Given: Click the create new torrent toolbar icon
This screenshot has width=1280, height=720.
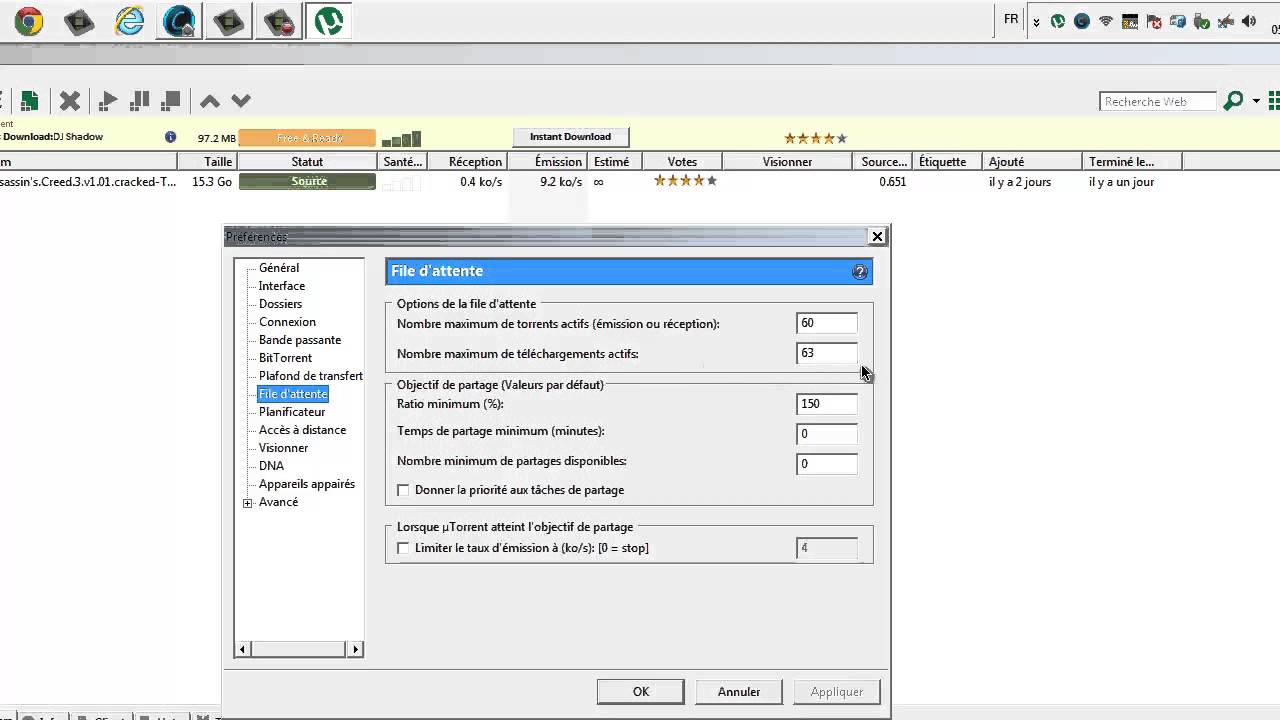Looking at the screenshot, I should point(29,100).
